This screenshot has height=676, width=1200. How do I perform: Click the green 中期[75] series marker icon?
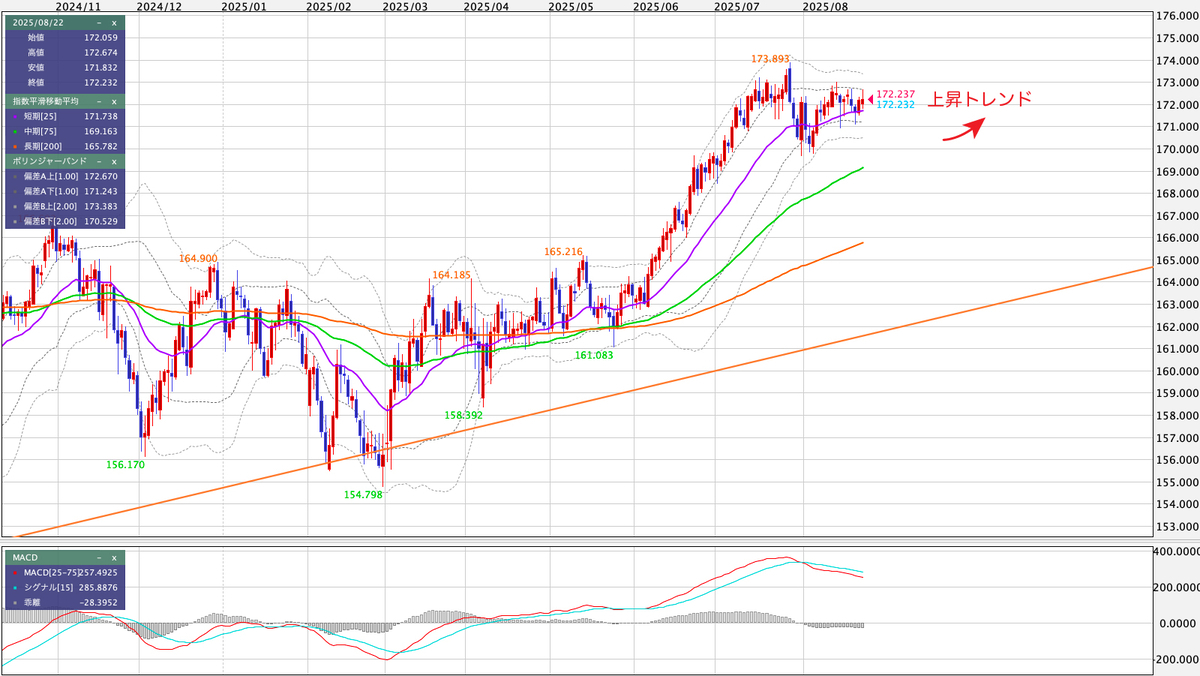(15, 130)
